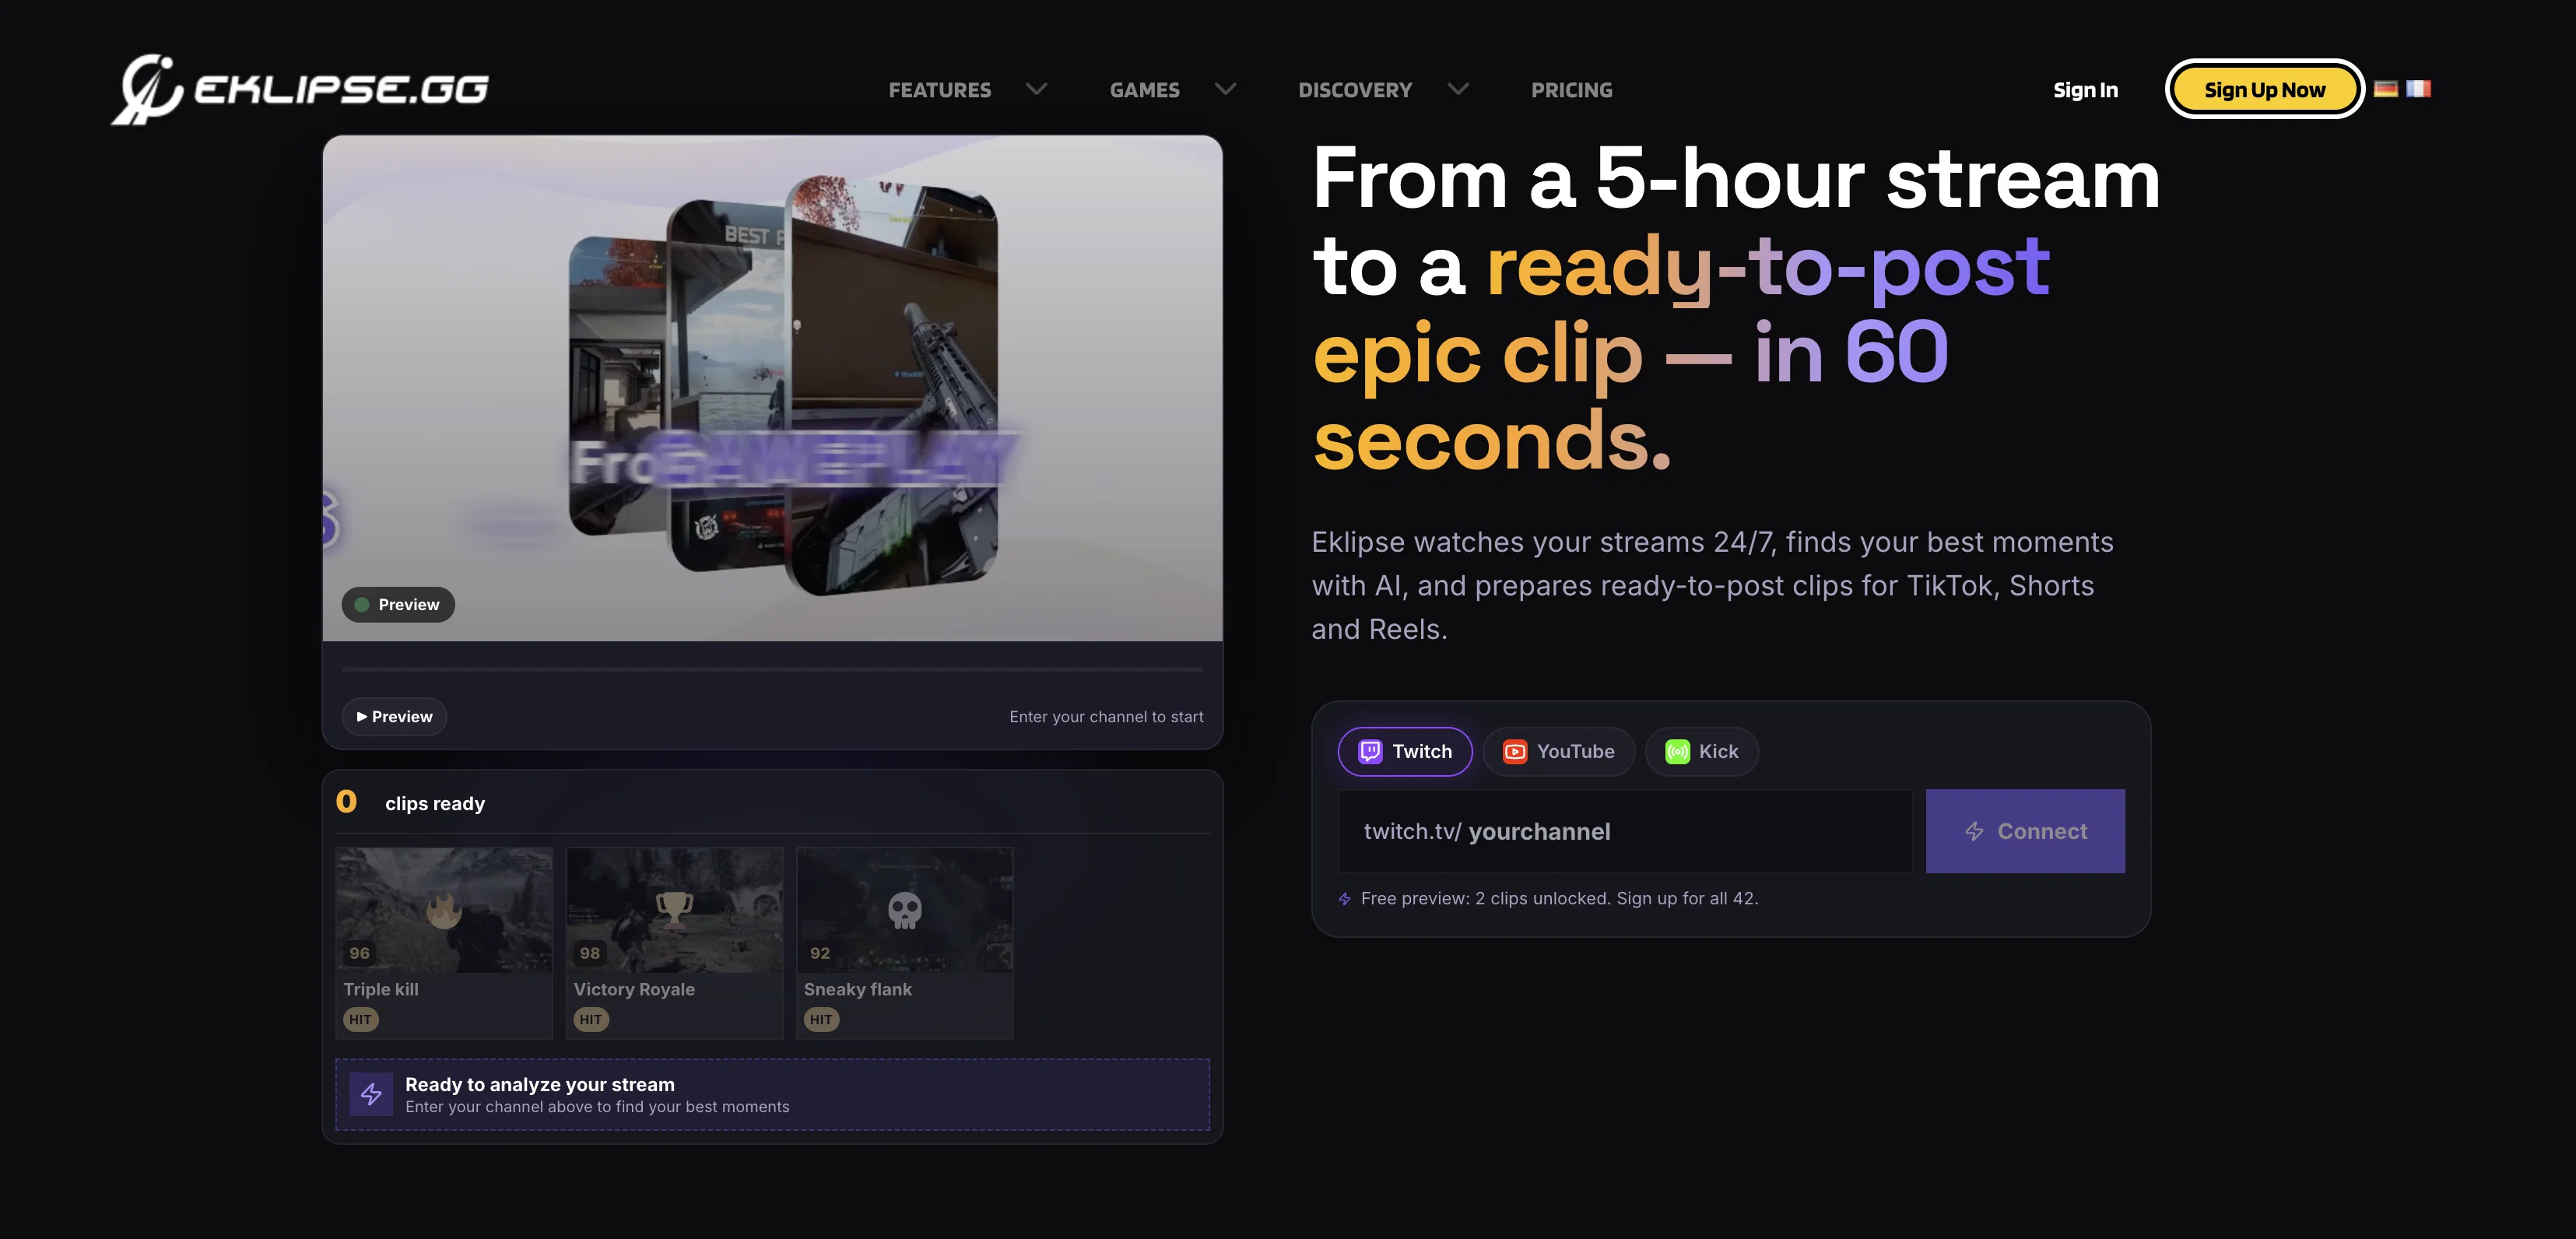Click the score 98 badge

tap(590, 953)
